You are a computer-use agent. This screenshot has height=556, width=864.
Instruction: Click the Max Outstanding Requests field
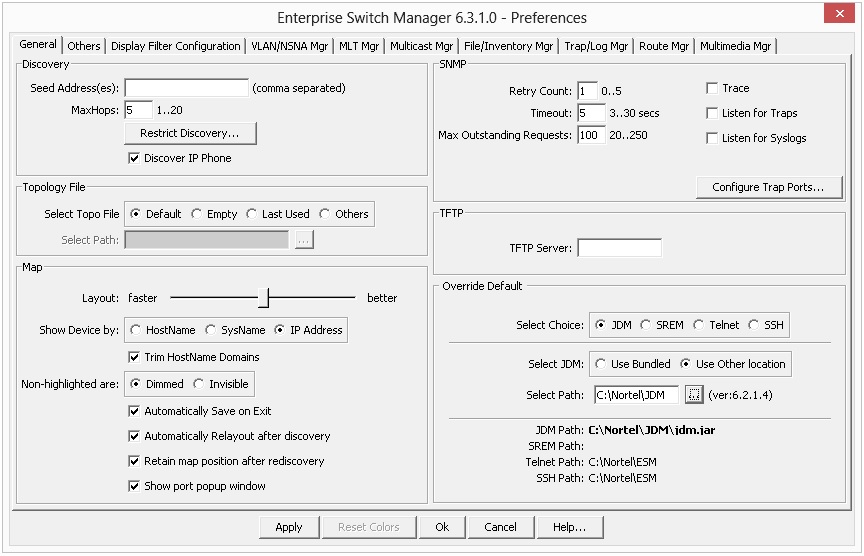(x=591, y=135)
